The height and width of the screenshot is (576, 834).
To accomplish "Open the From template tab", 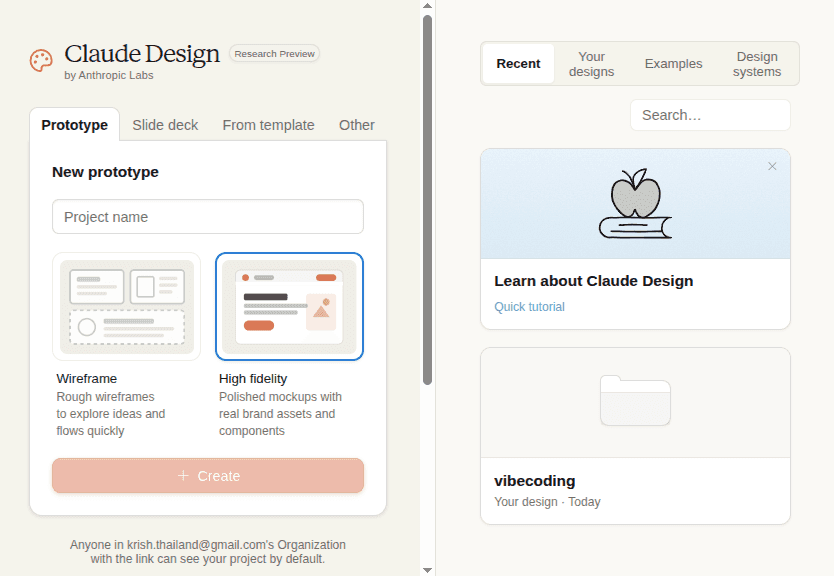I will [x=268, y=125].
